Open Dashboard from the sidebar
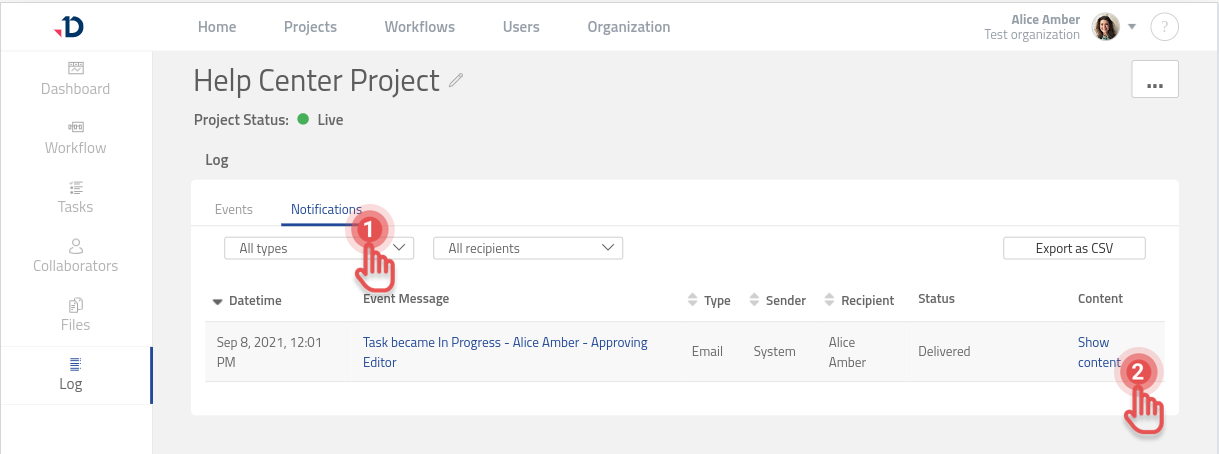Image resolution: width=1219 pixels, height=454 pixels. tap(75, 79)
